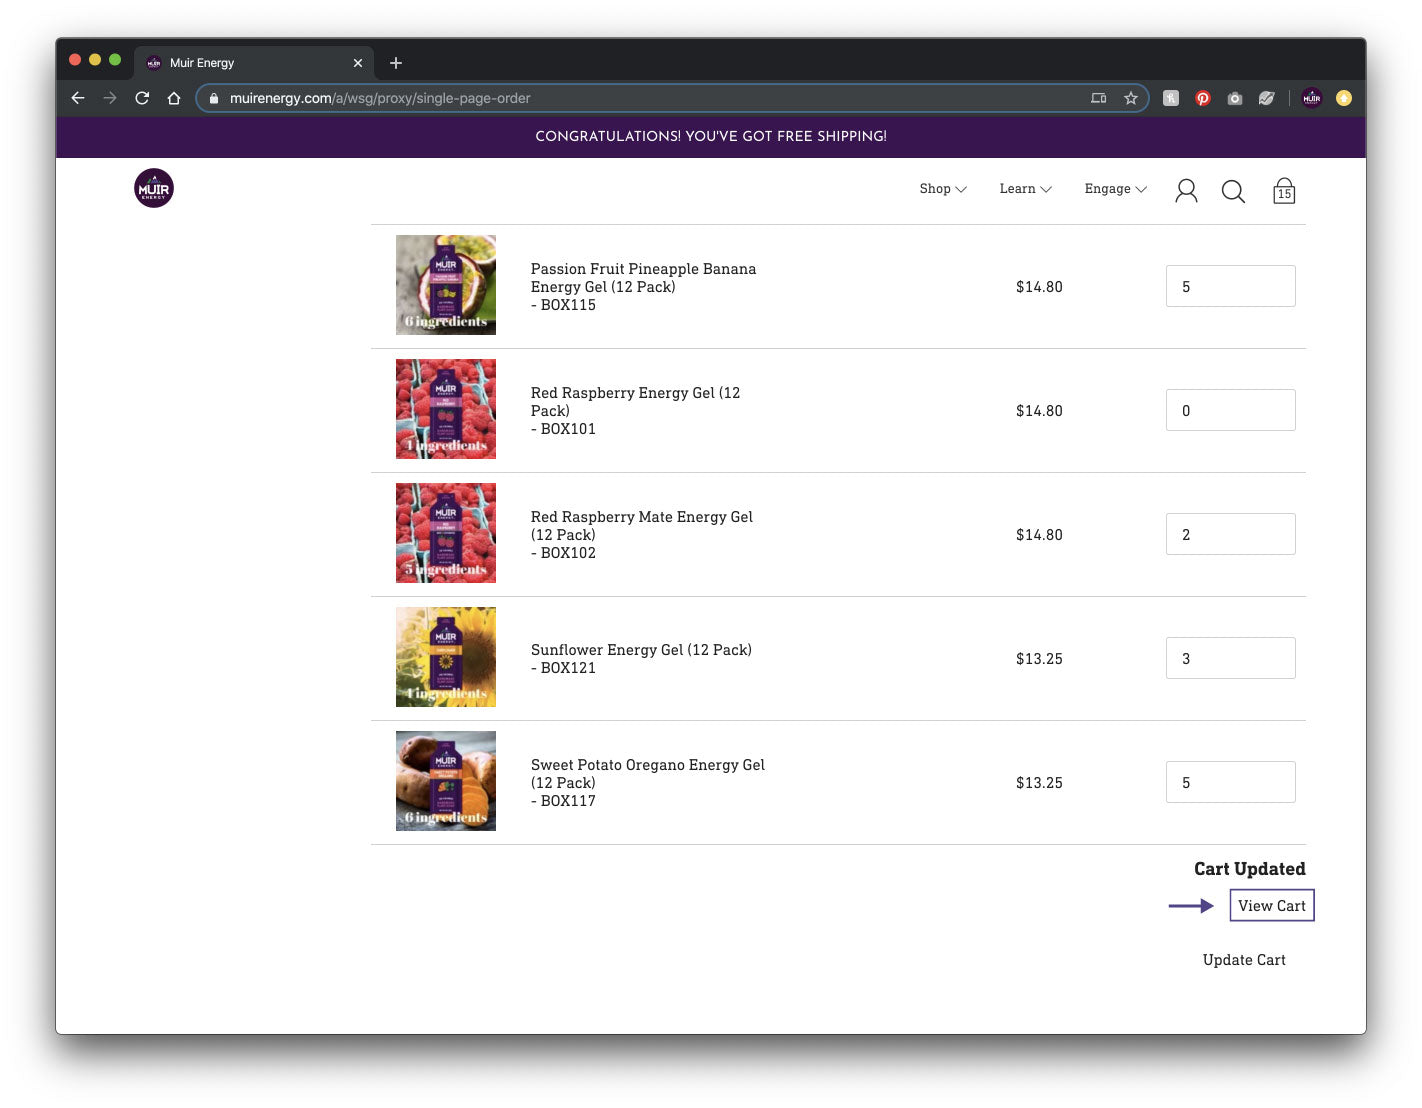
Task: Click the Sweet Potato Oregano product thumbnail
Action: (446, 781)
